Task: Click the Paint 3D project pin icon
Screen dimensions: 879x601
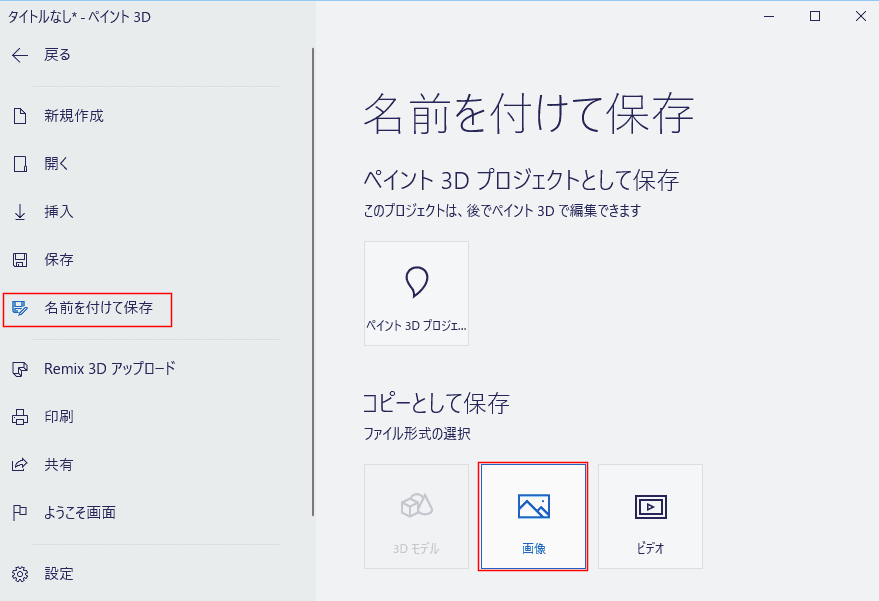Action: 417,281
